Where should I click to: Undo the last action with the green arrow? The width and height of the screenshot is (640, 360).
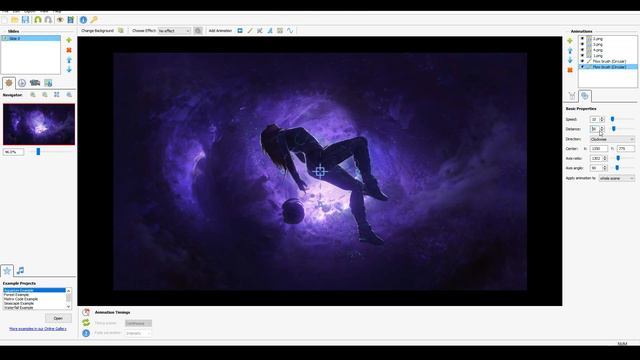pyautogui.click(x=38, y=20)
